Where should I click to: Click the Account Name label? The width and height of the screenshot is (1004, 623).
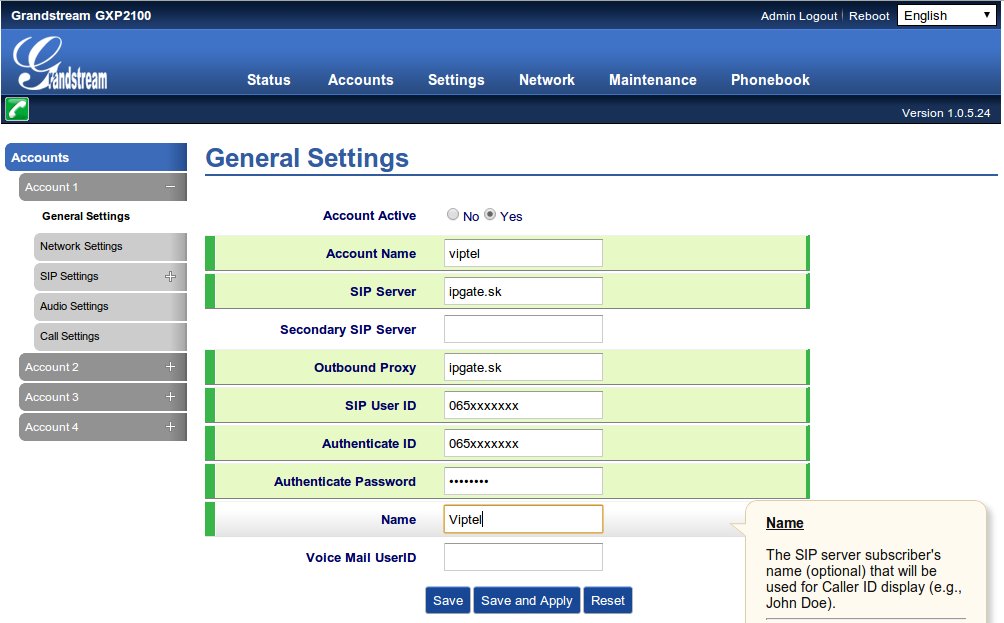click(371, 254)
